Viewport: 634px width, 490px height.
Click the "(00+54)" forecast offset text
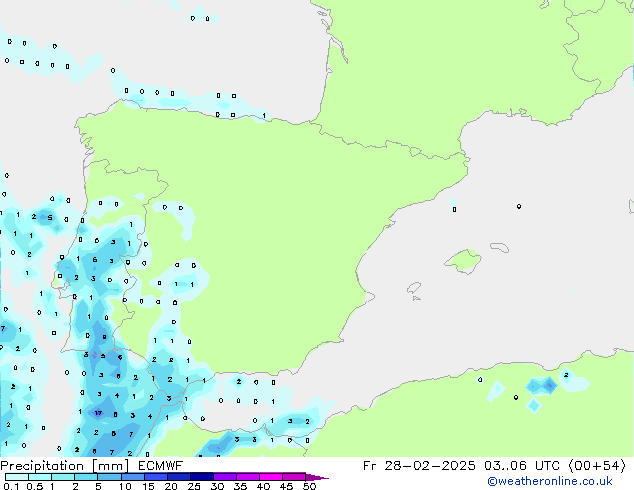coord(597,466)
